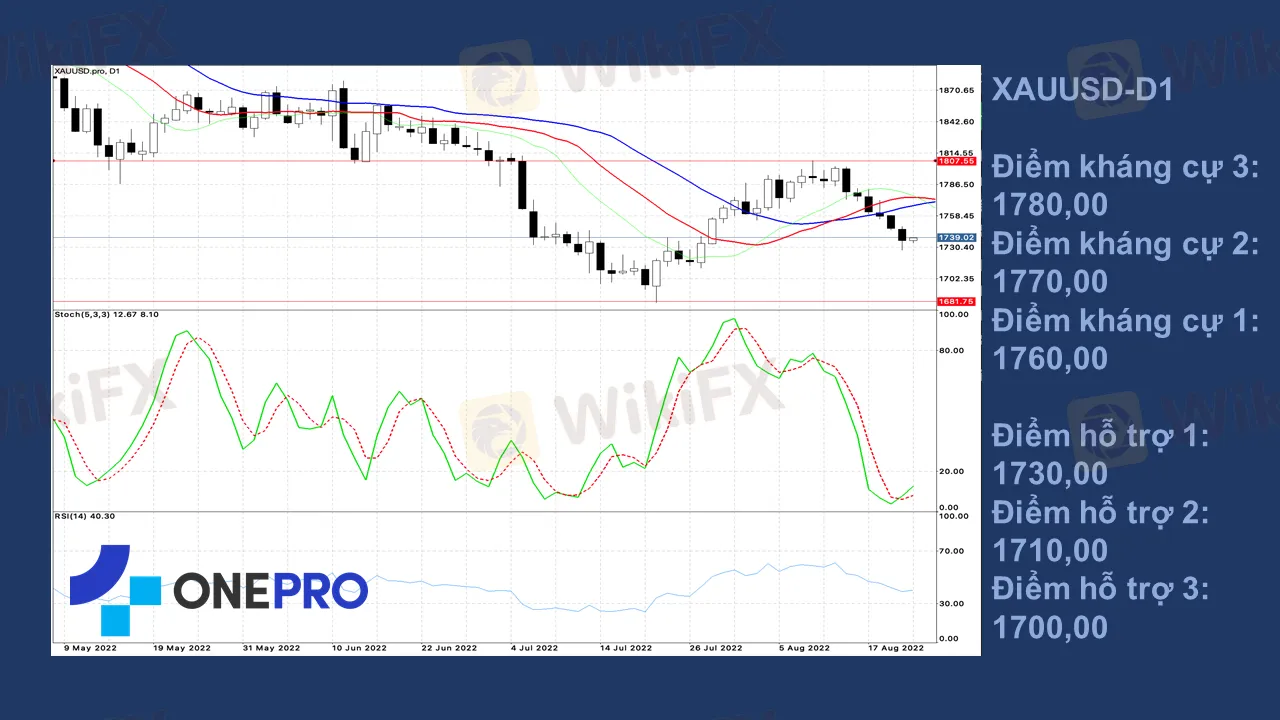Click the Điểm kháng cự 3 value 1780,00
This screenshot has width=1280, height=720.
click(x=1050, y=205)
